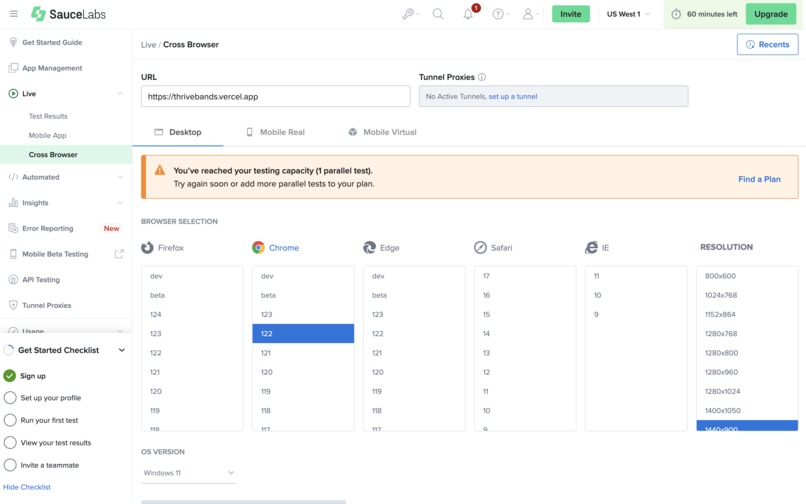Click the Firefox browser icon

pos(148,248)
